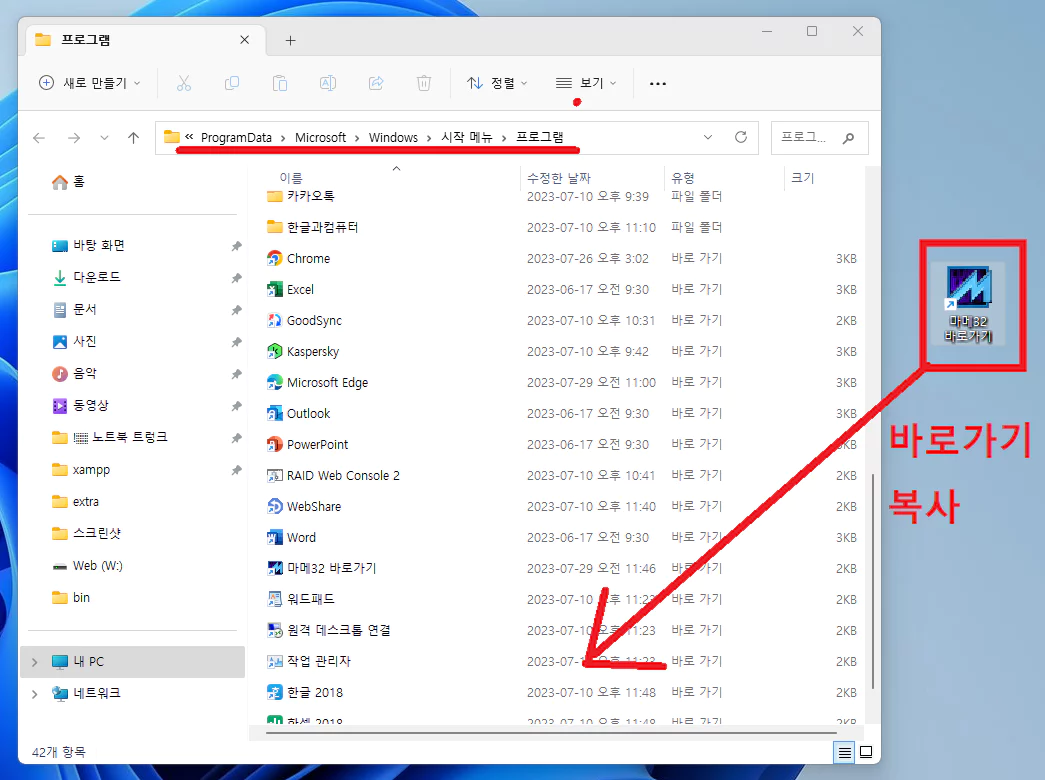Open 사진 in the navigation pane
The height and width of the screenshot is (780, 1045).
[75, 341]
